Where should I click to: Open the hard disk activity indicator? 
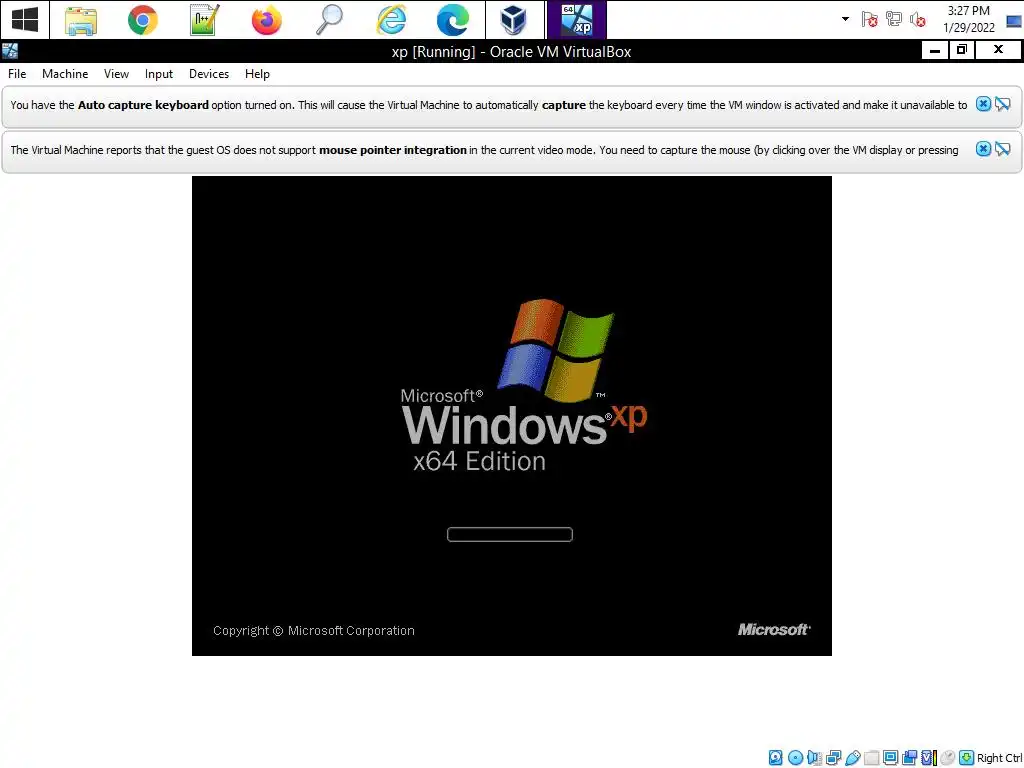(x=775, y=758)
